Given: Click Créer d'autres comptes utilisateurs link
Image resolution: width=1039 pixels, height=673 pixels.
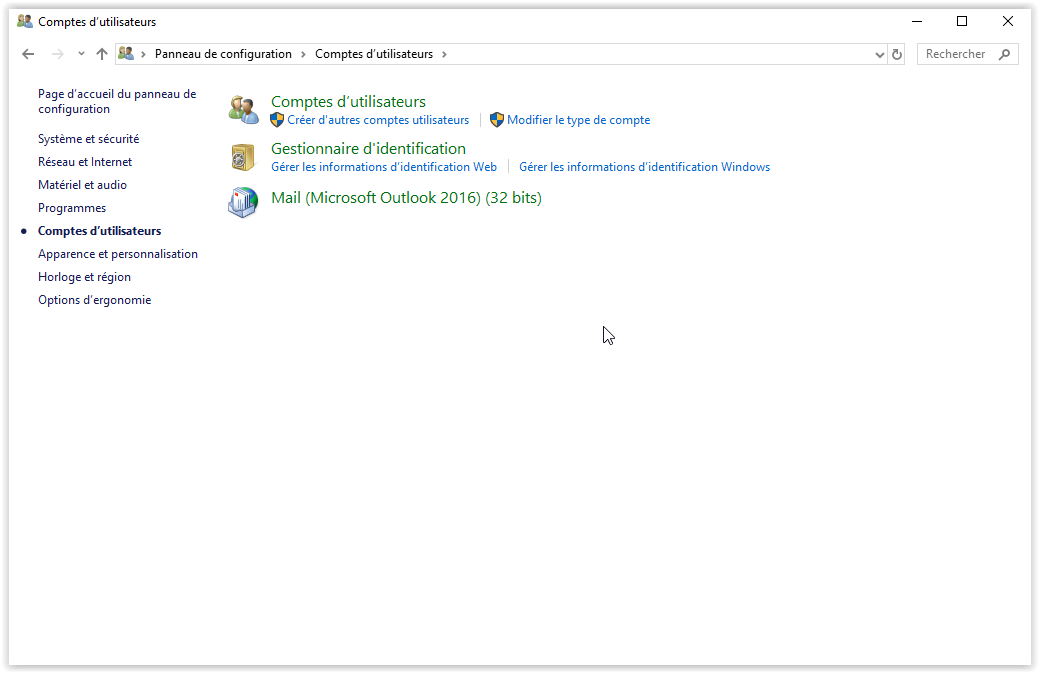Looking at the screenshot, I should [377, 120].
